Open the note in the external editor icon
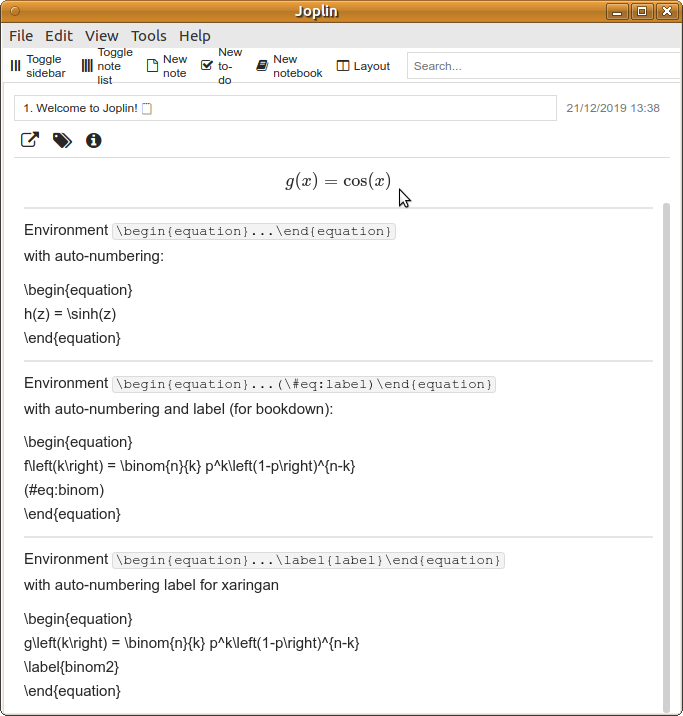The height and width of the screenshot is (716, 683). pos(30,140)
